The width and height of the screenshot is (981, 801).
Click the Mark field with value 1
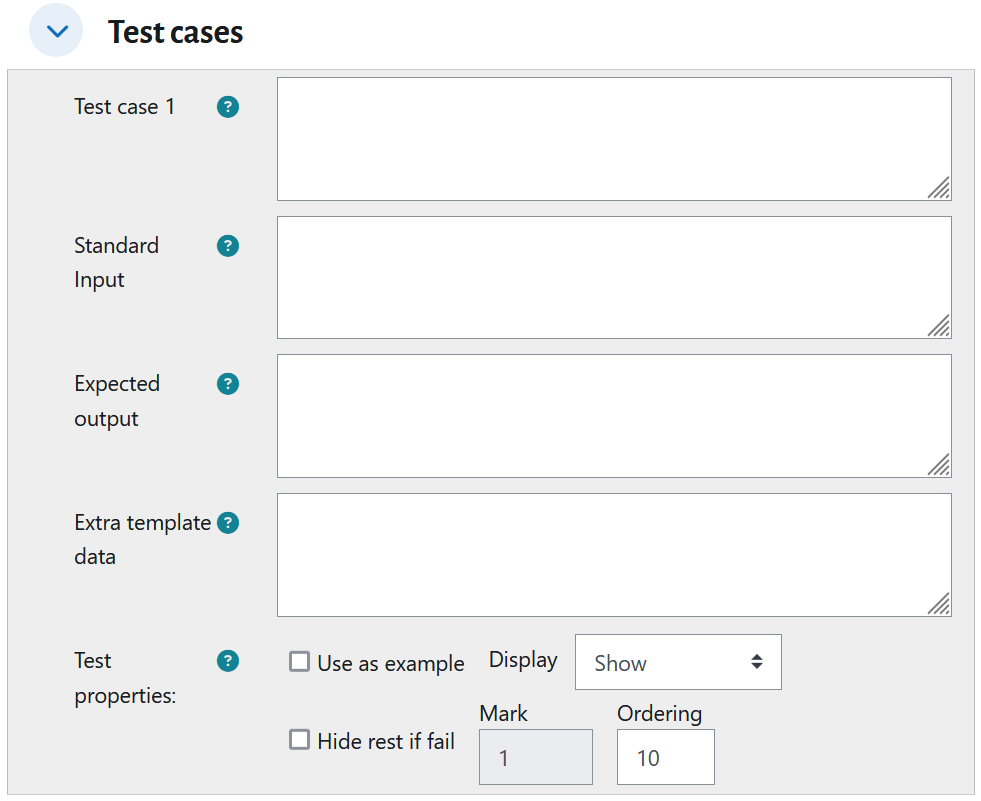pos(536,757)
